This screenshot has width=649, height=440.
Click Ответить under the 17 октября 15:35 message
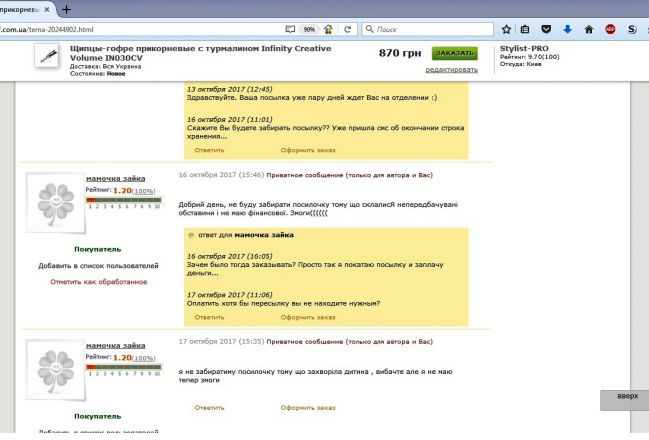(209, 408)
